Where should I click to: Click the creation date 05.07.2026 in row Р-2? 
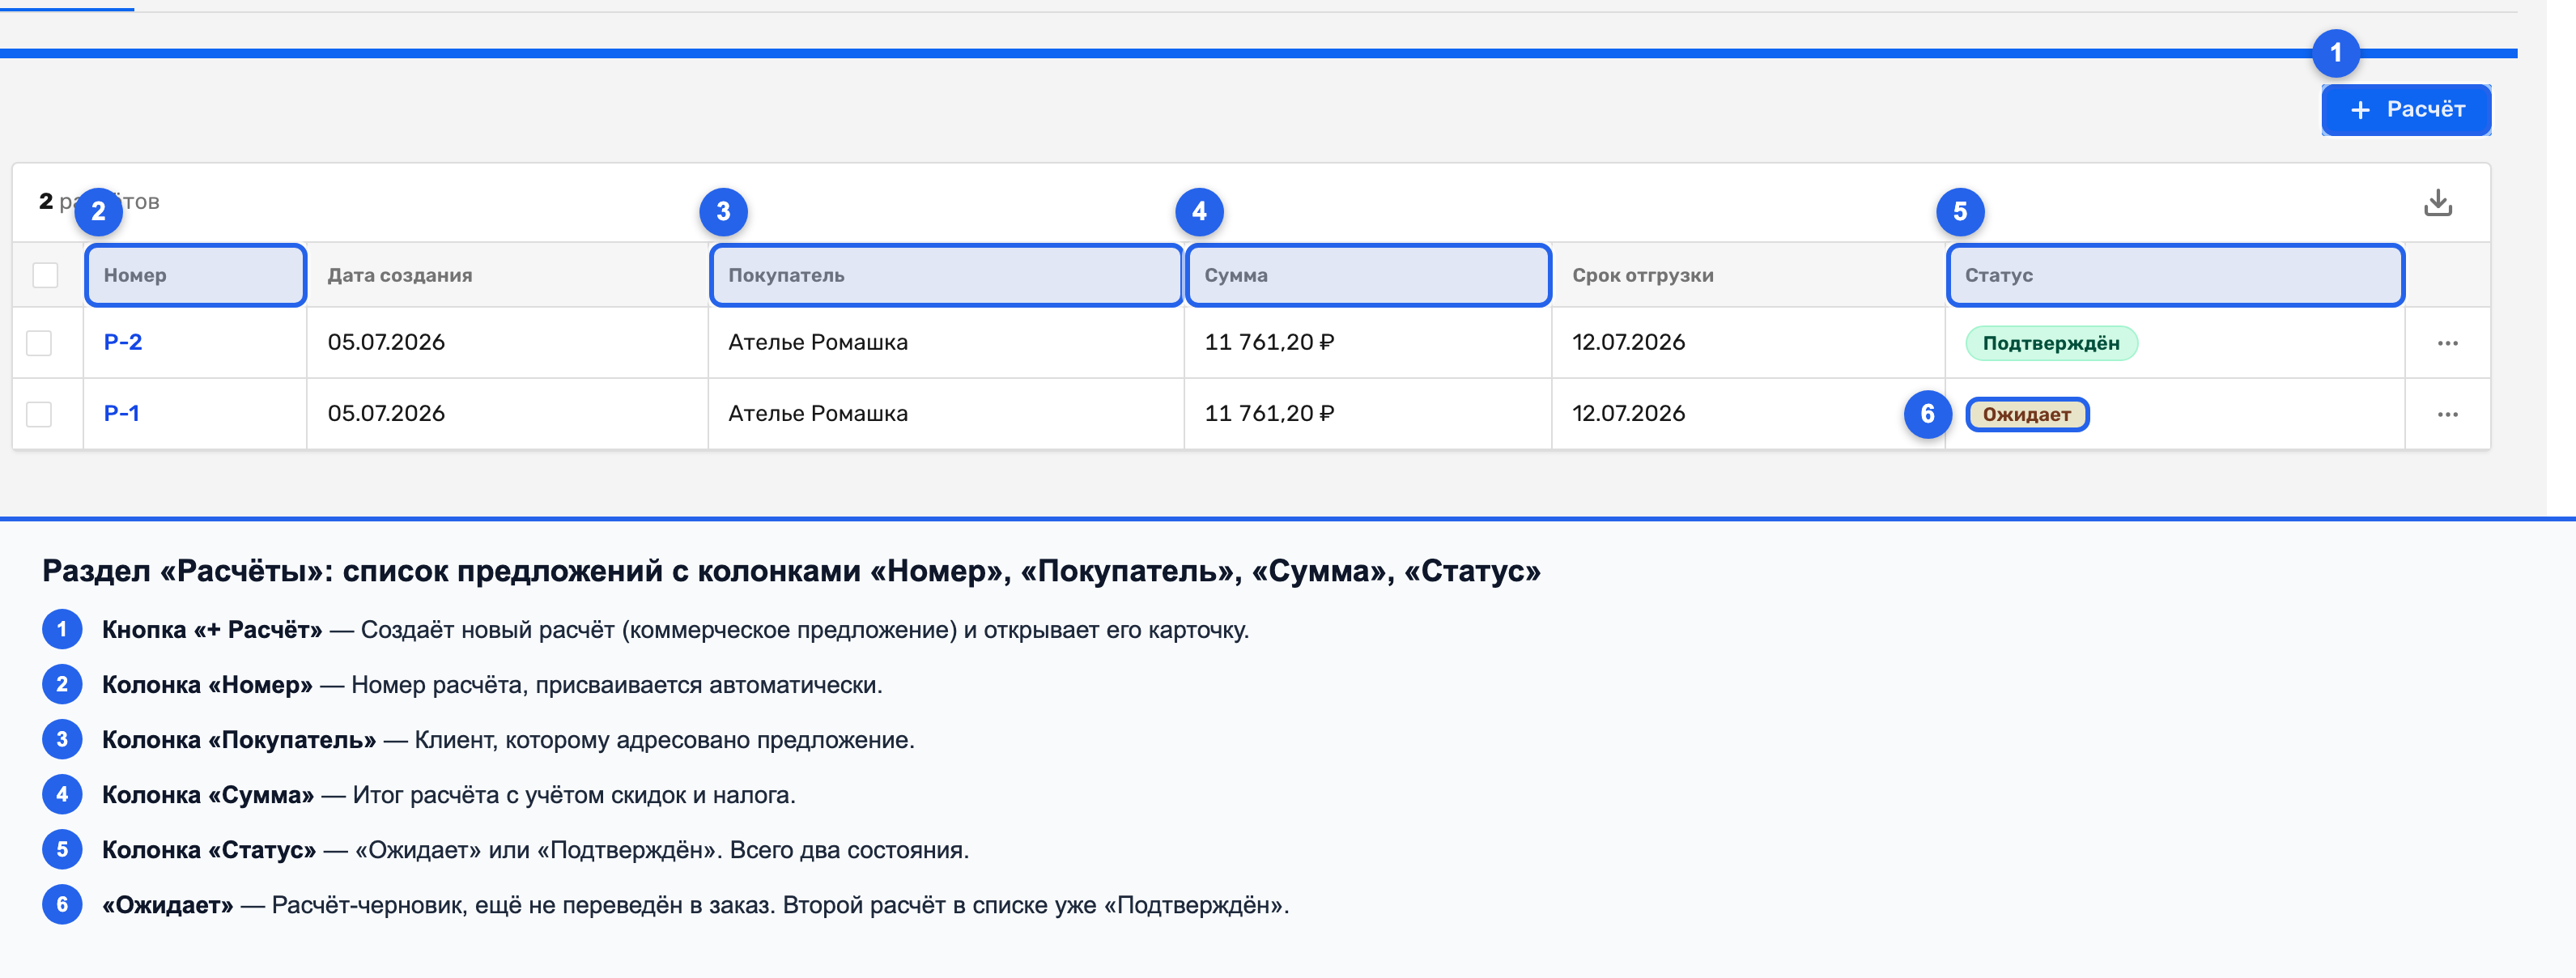click(386, 342)
